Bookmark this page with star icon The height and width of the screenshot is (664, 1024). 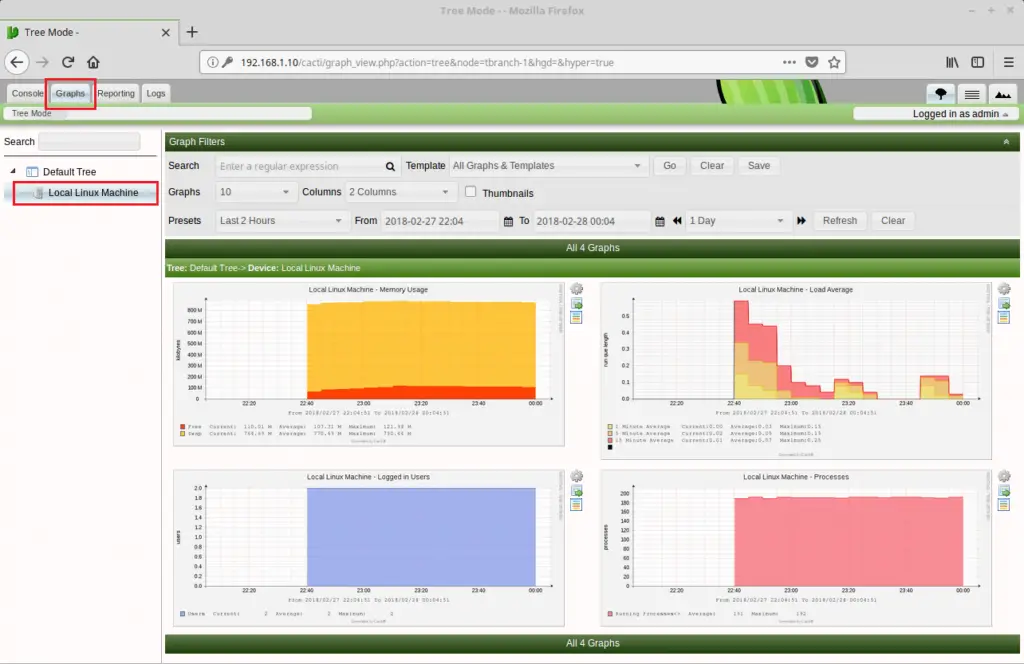click(x=834, y=62)
